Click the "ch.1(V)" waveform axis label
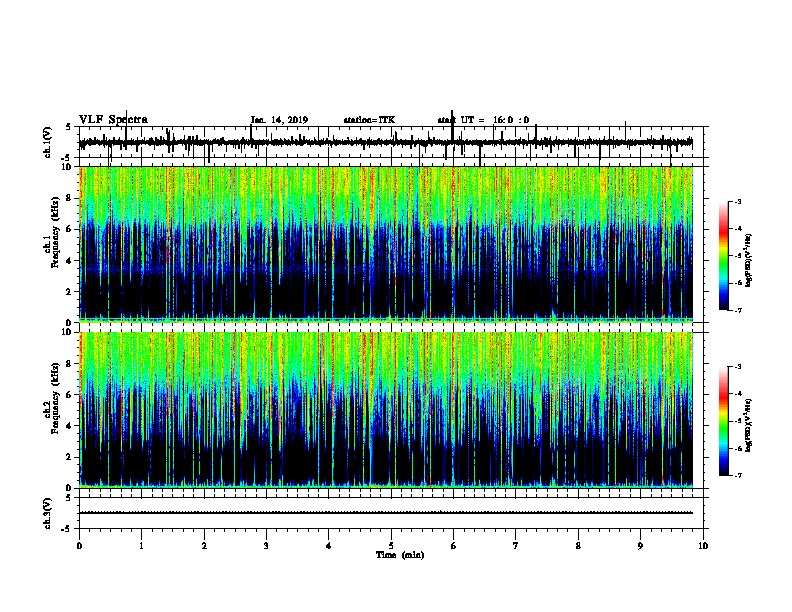 point(47,142)
